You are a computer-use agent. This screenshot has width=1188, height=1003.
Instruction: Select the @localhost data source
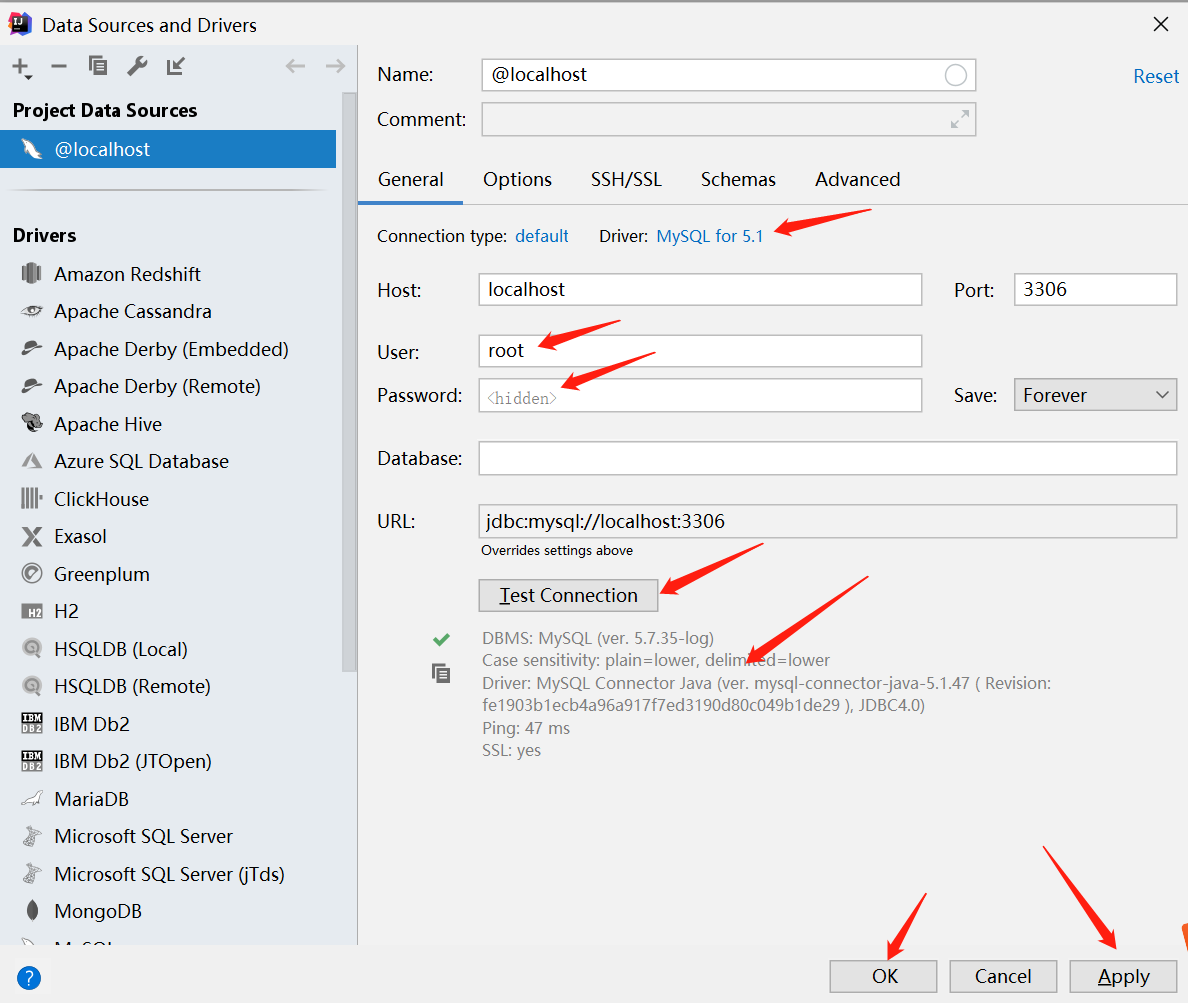point(168,149)
